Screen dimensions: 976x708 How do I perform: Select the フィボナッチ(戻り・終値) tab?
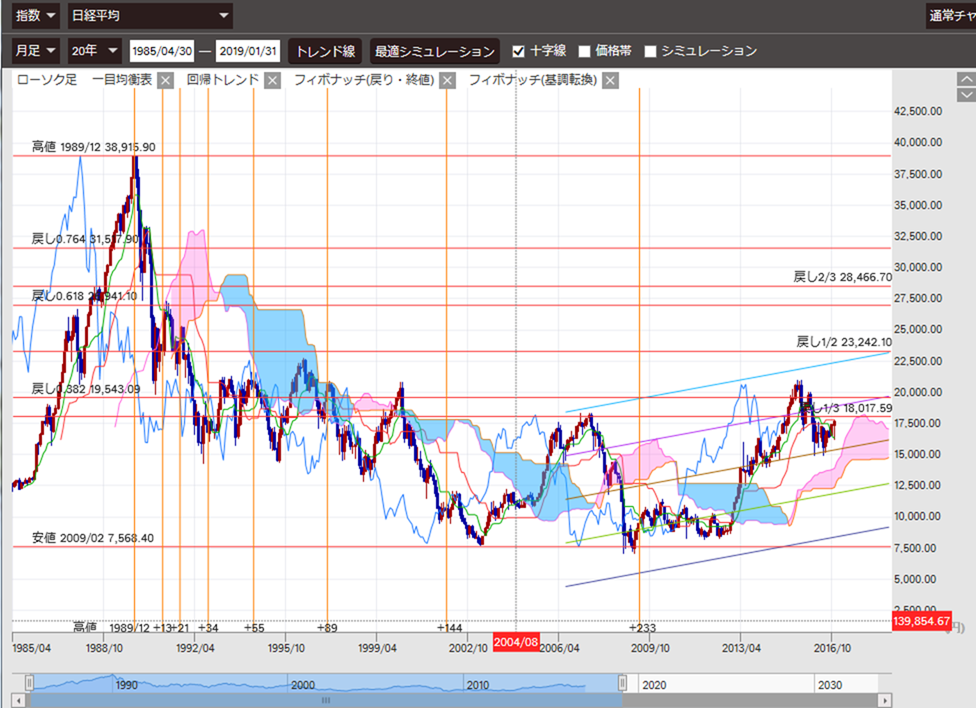(364, 80)
